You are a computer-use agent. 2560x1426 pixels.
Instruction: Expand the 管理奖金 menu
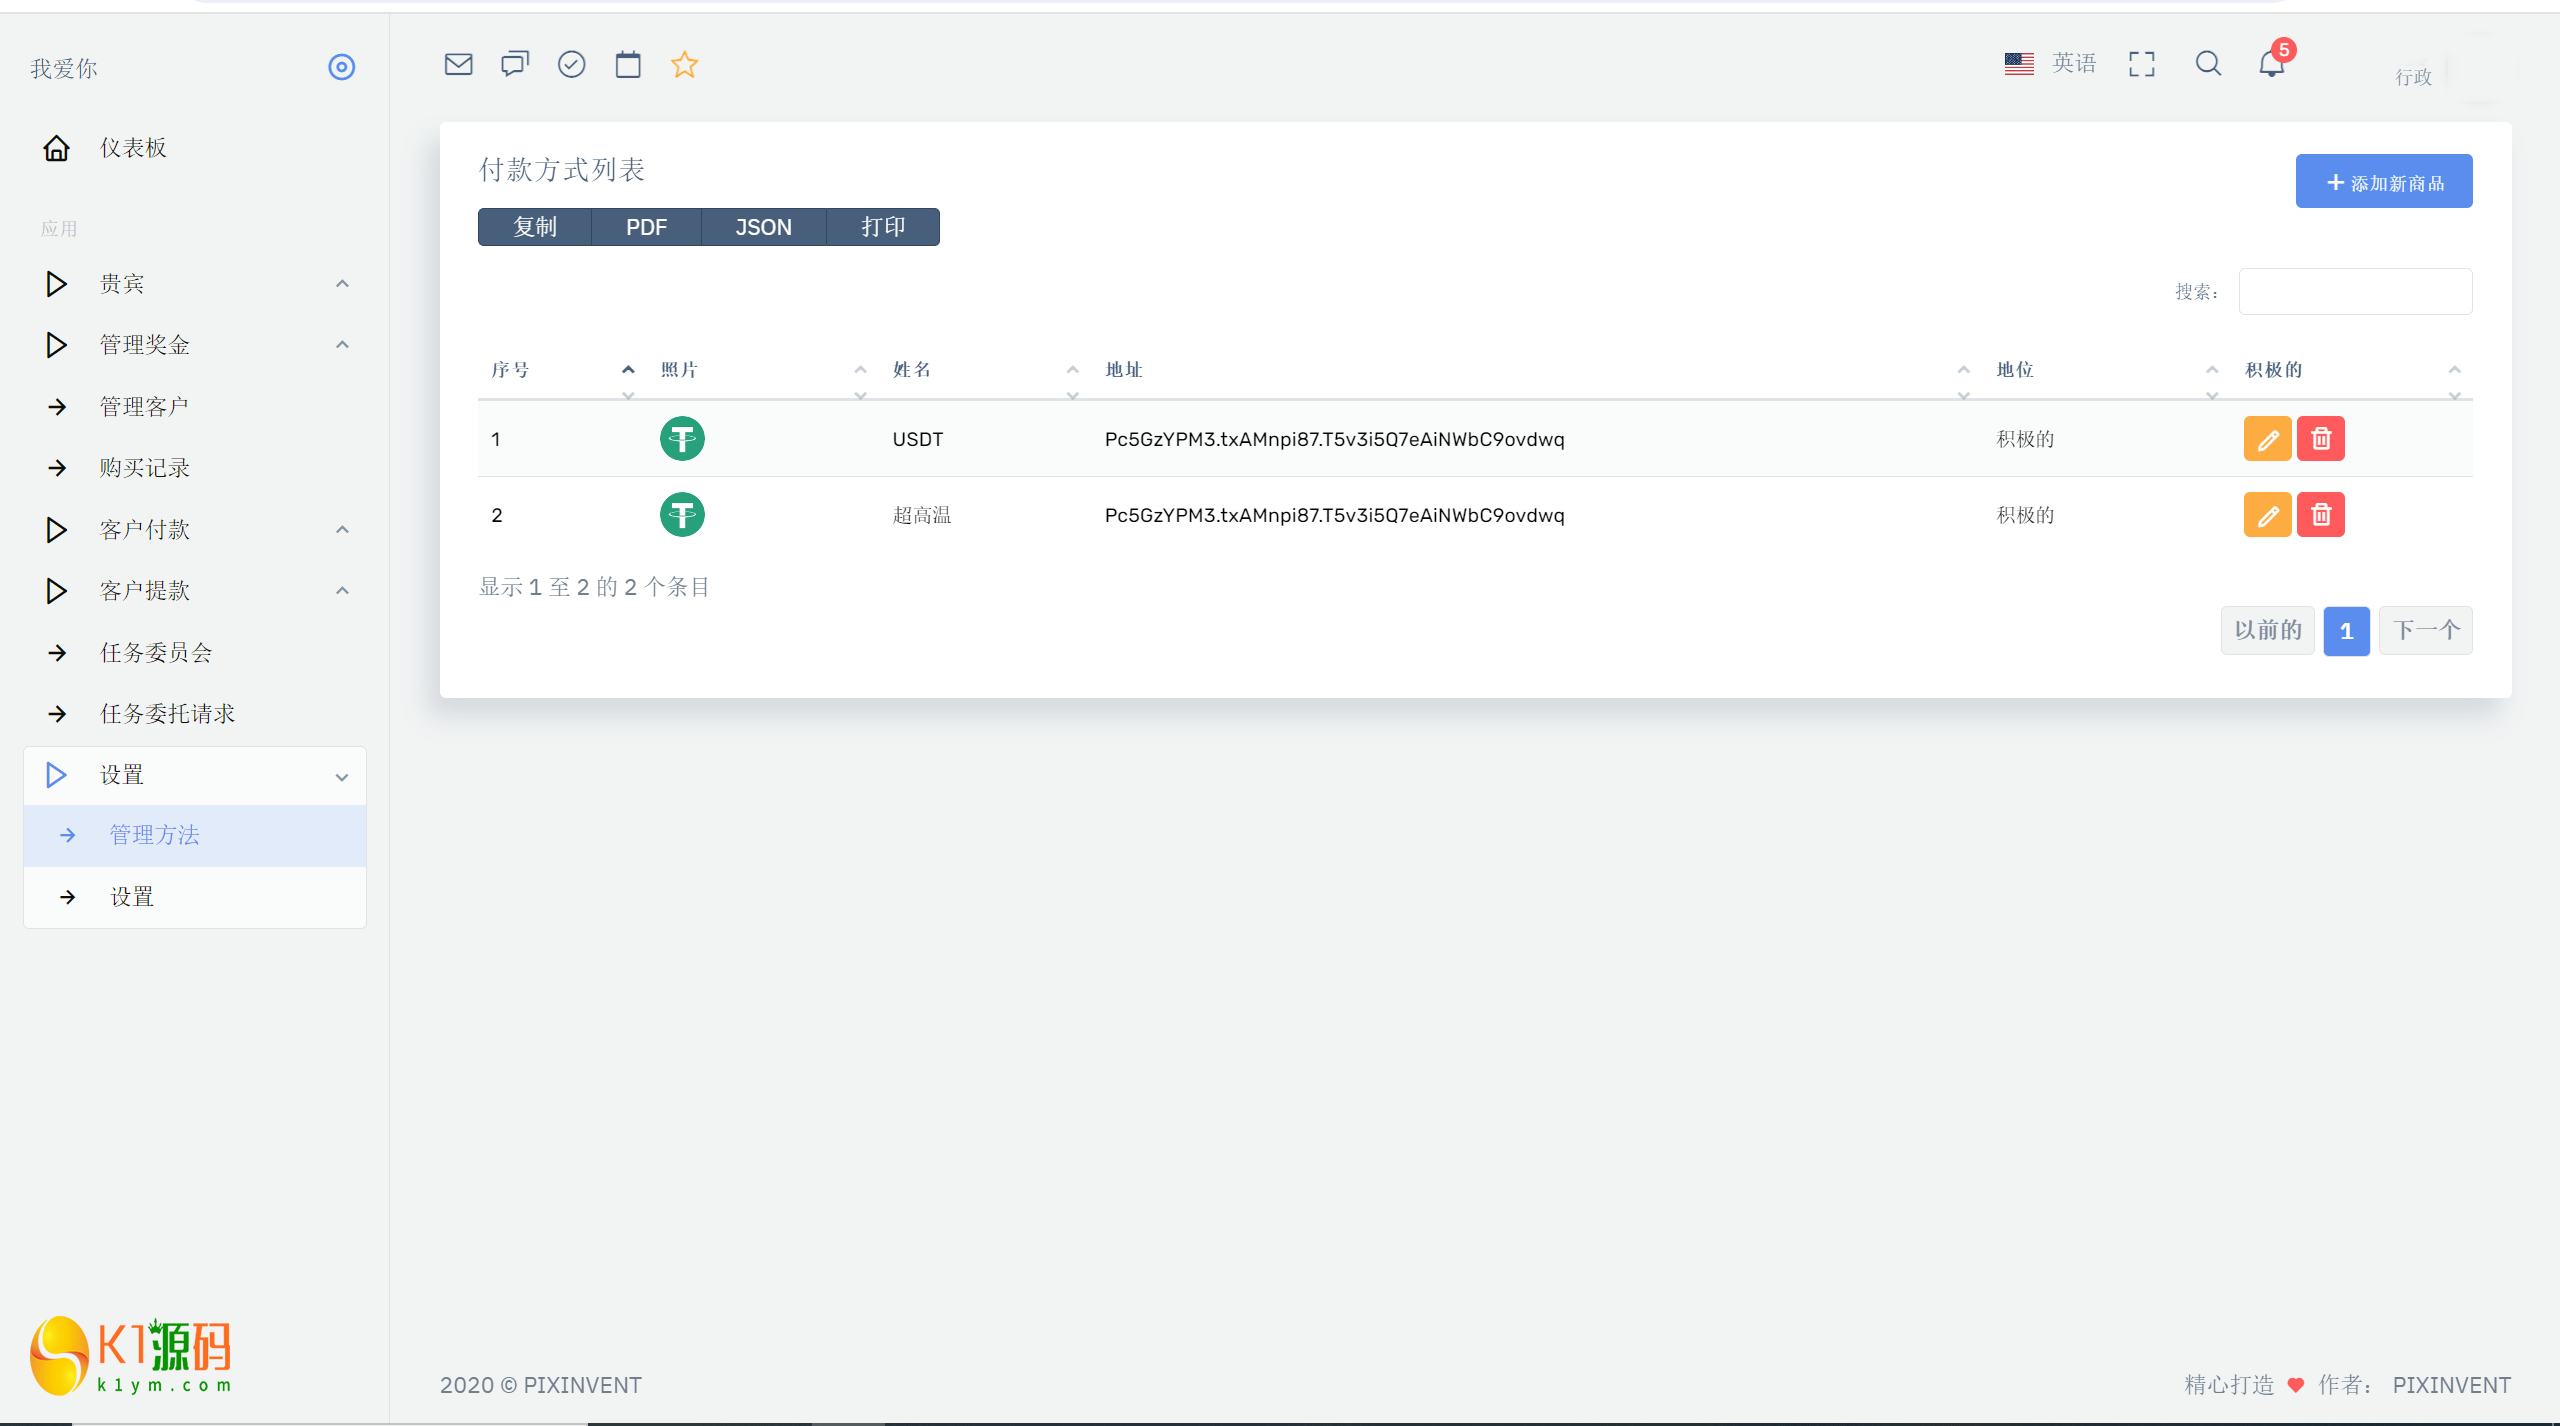click(x=195, y=345)
